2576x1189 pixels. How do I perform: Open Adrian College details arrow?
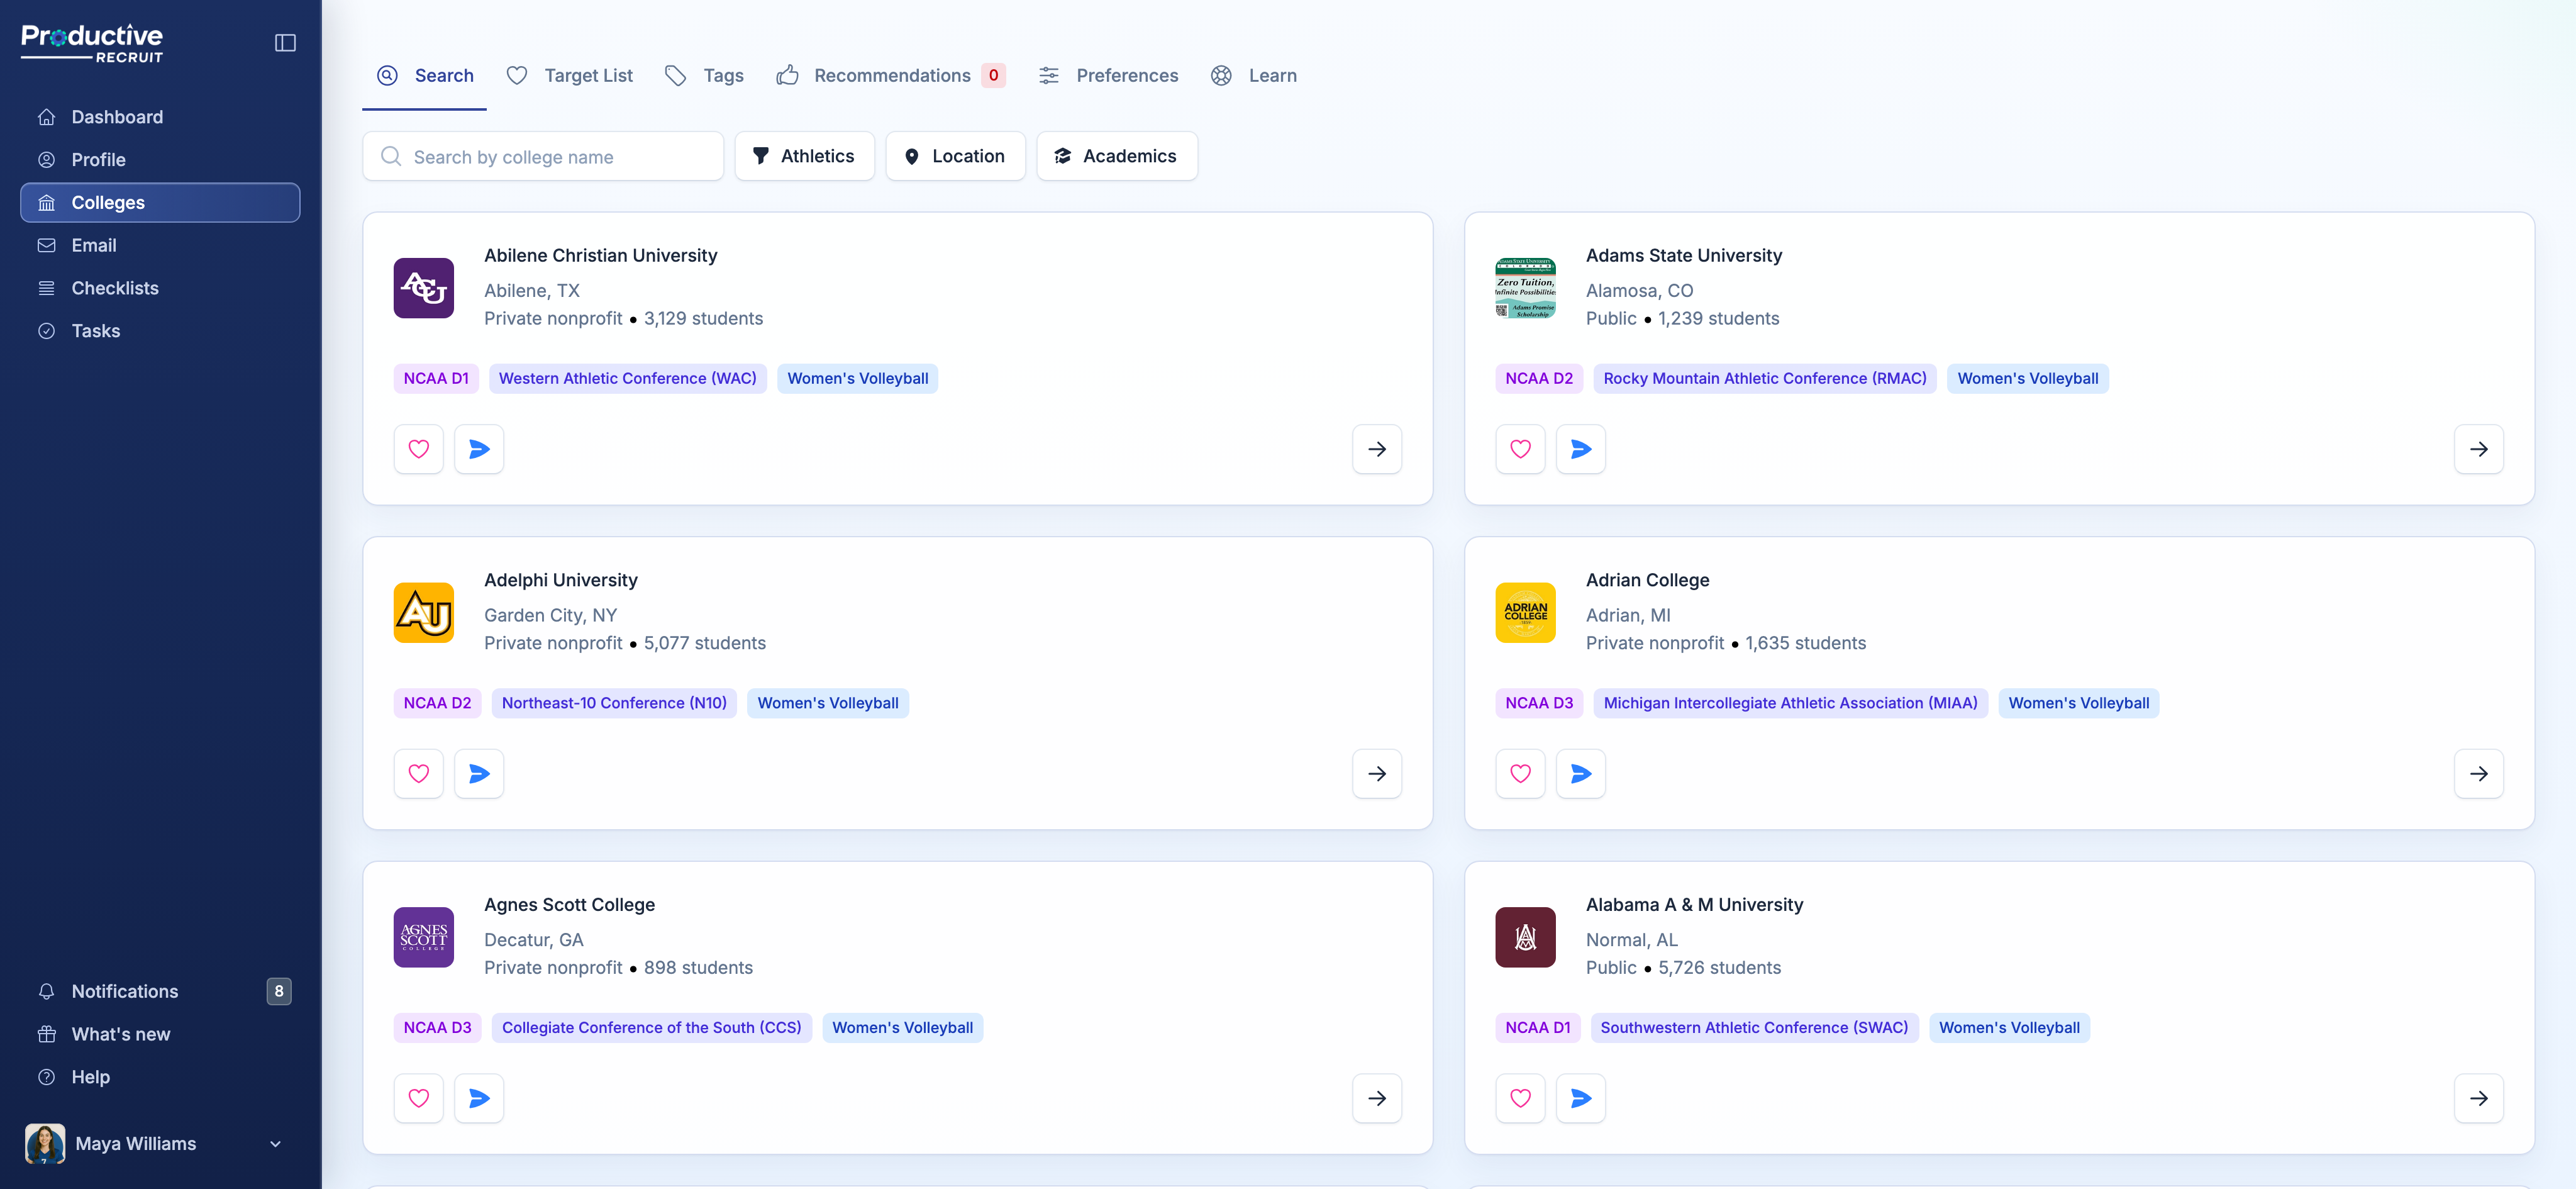2479,774
